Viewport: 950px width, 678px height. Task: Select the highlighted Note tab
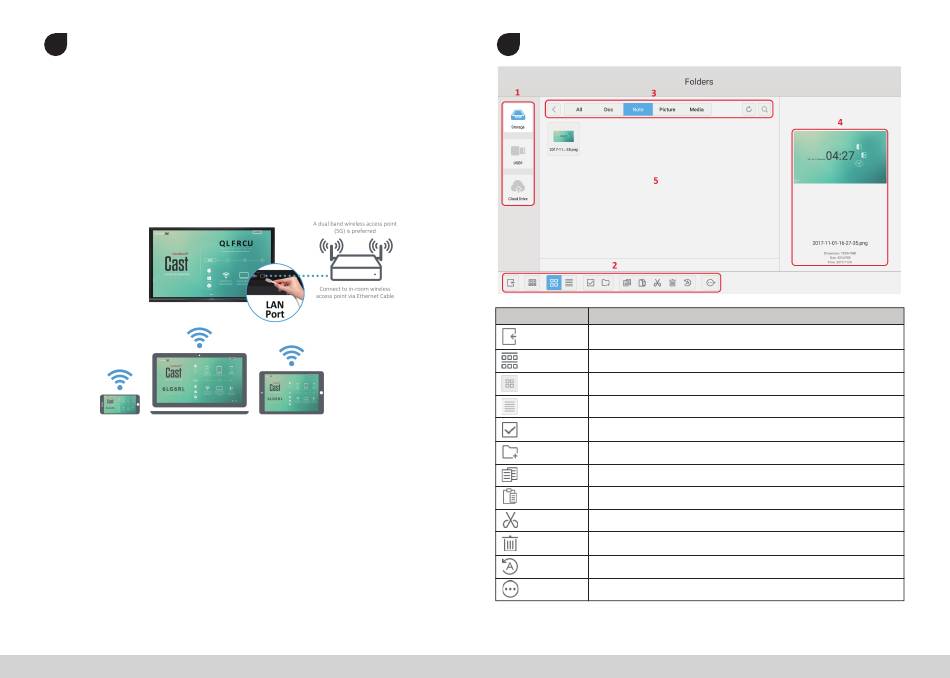click(x=638, y=110)
